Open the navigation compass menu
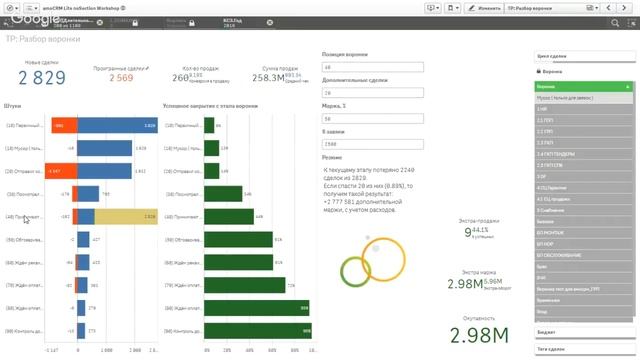Screen dimensions: 640x360 pyautogui.click(x=12, y=8)
